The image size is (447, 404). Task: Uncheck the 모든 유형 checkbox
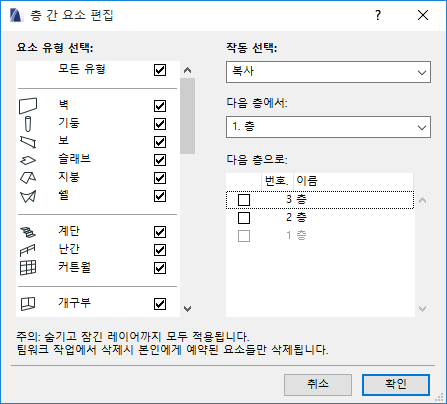coord(160,70)
